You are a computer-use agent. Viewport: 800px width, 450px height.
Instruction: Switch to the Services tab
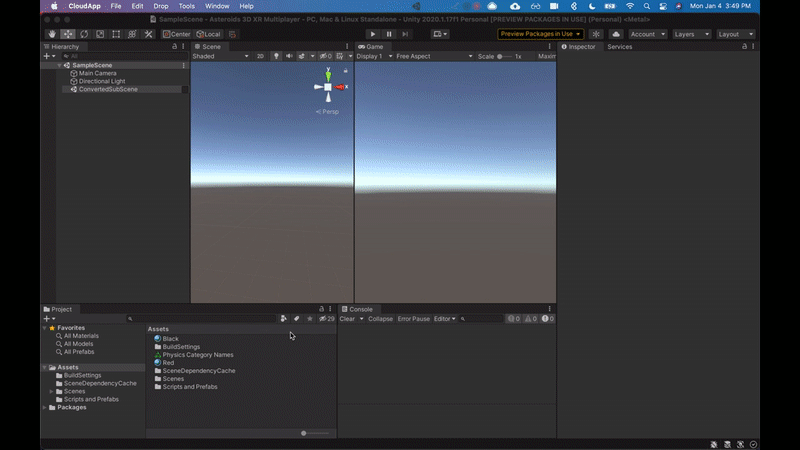tap(620, 47)
